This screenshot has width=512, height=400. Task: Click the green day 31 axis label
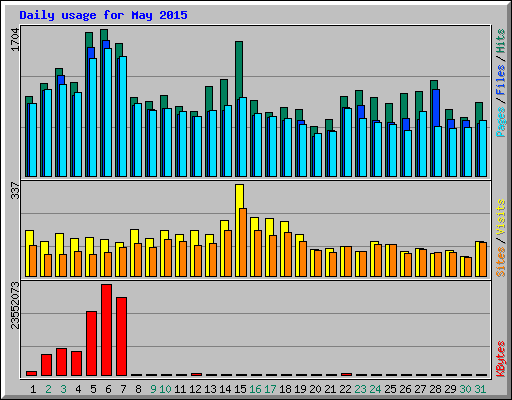click(480, 389)
